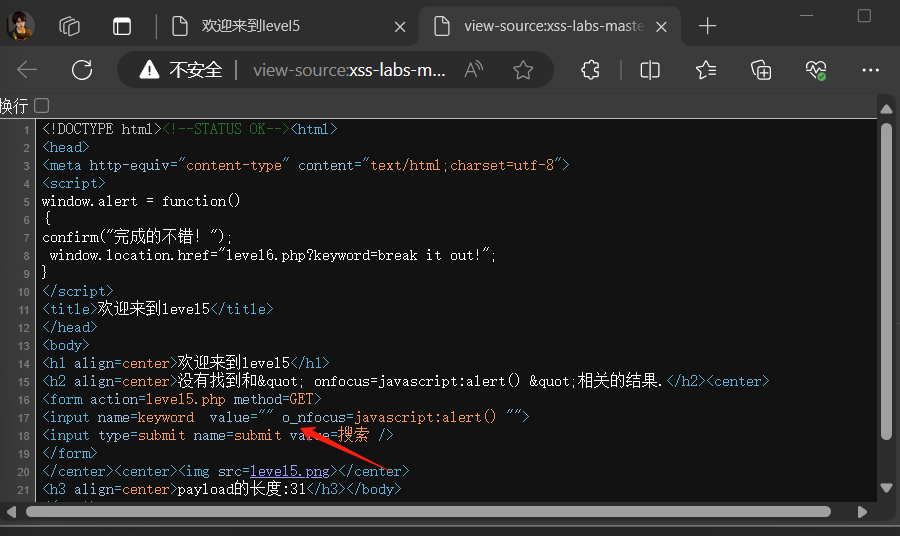
Task: Close the 欢迎来到level5 tab
Action: click(x=400, y=27)
